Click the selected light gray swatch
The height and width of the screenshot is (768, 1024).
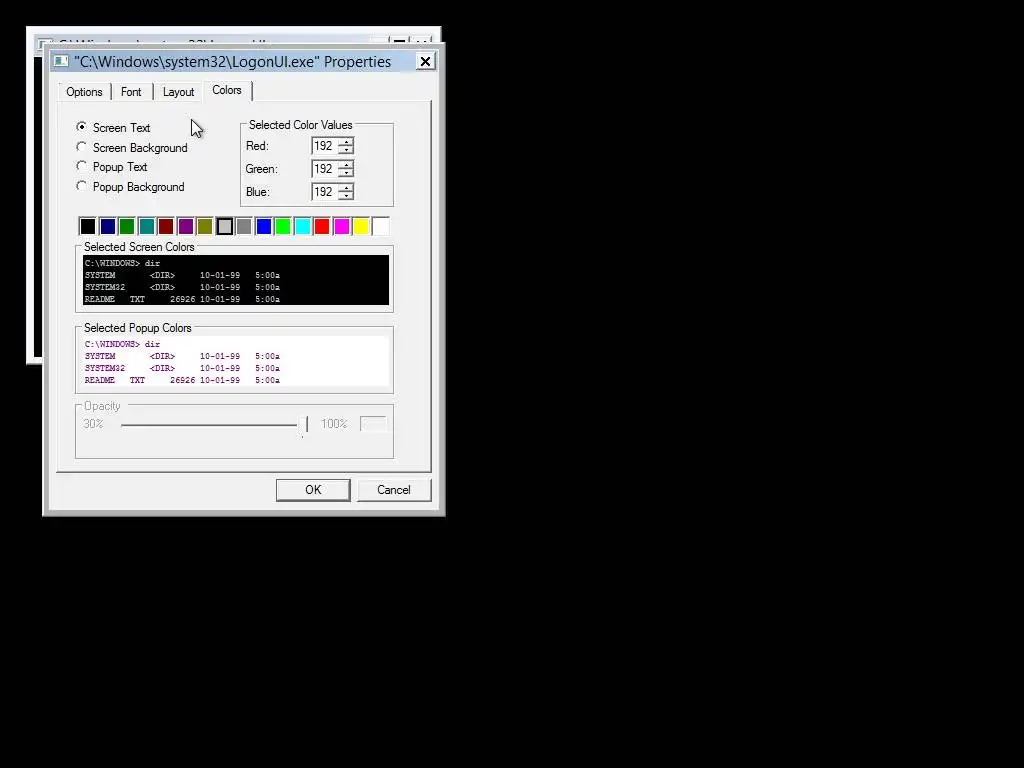click(225, 226)
